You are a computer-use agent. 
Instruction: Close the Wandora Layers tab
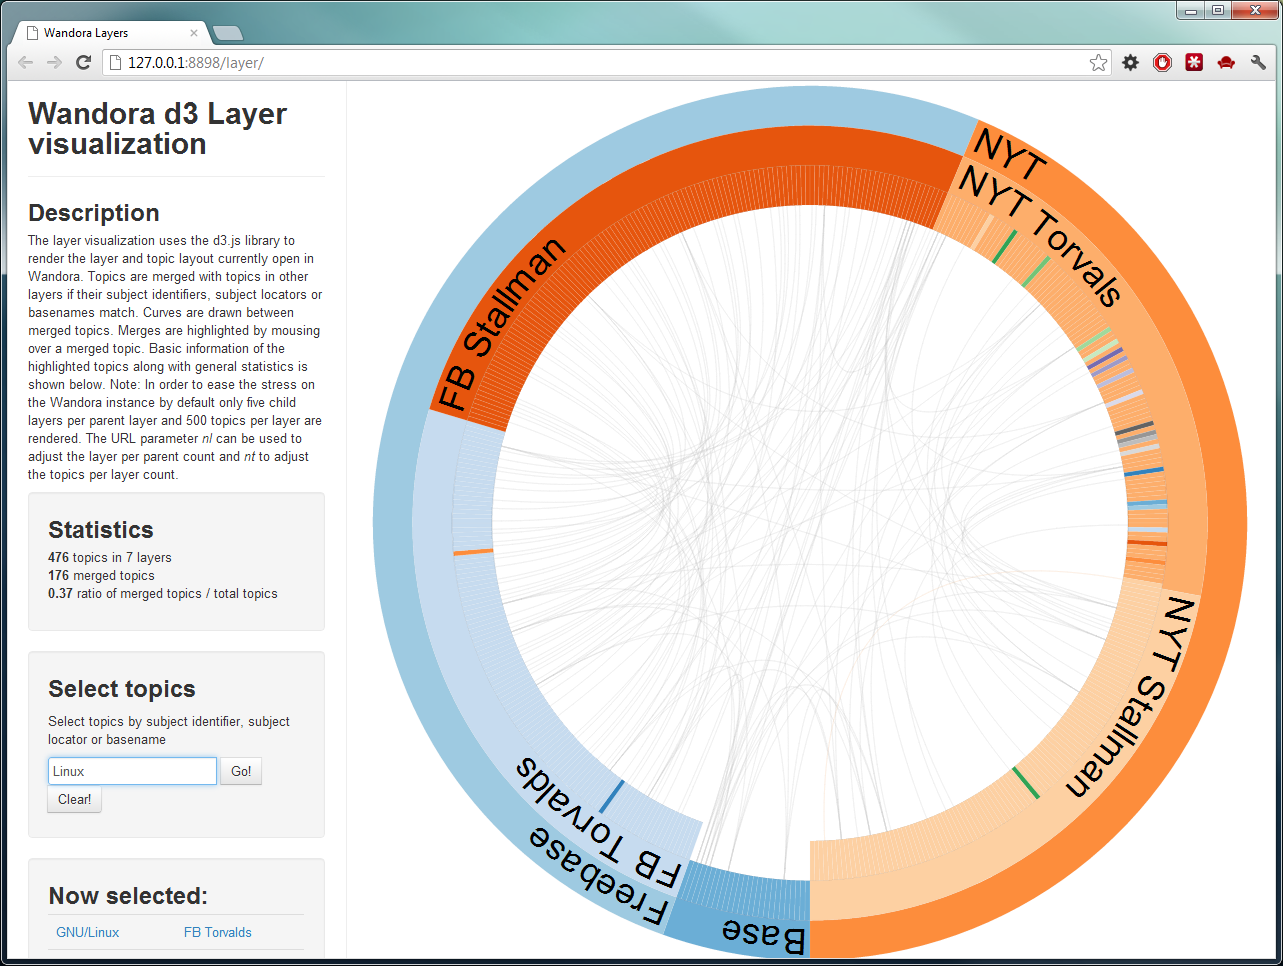pyautogui.click(x=194, y=33)
